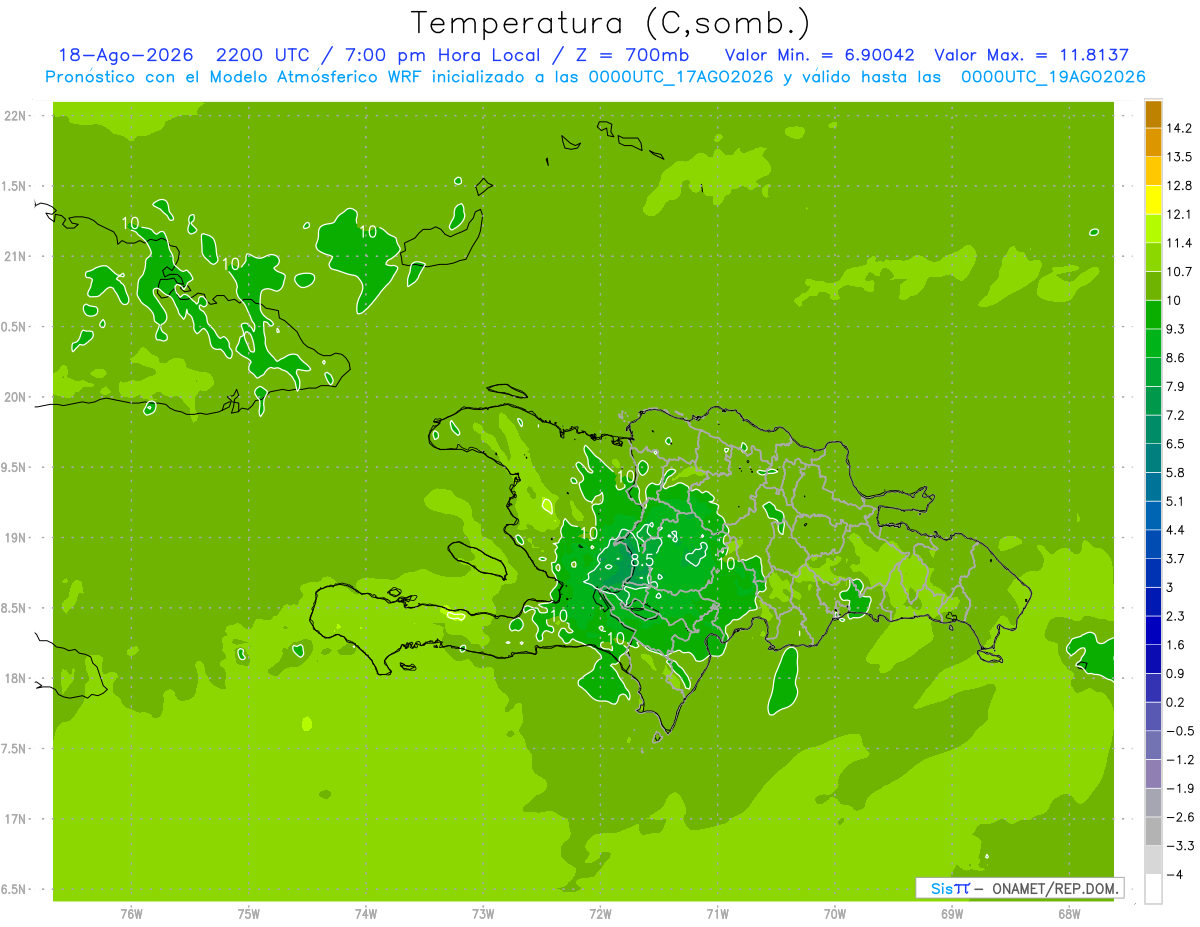1200x927 pixels.
Task: Click the colorbar value '-4'
Action: 1175,875
